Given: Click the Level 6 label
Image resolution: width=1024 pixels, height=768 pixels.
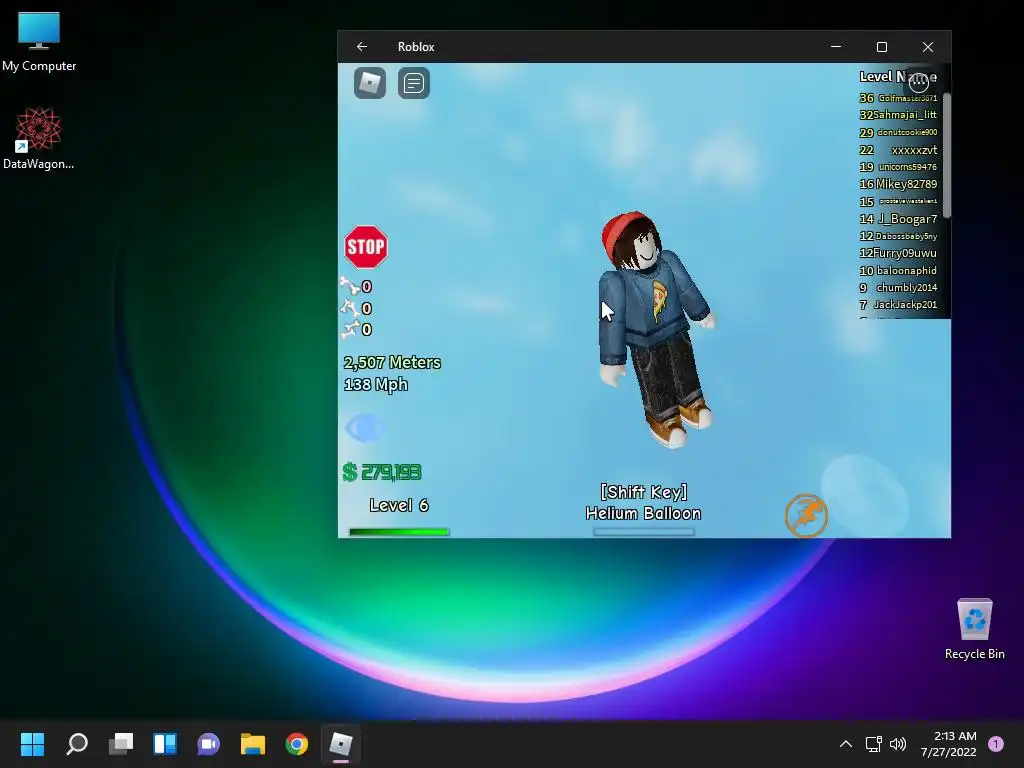Looking at the screenshot, I should click(x=399, y=505).
